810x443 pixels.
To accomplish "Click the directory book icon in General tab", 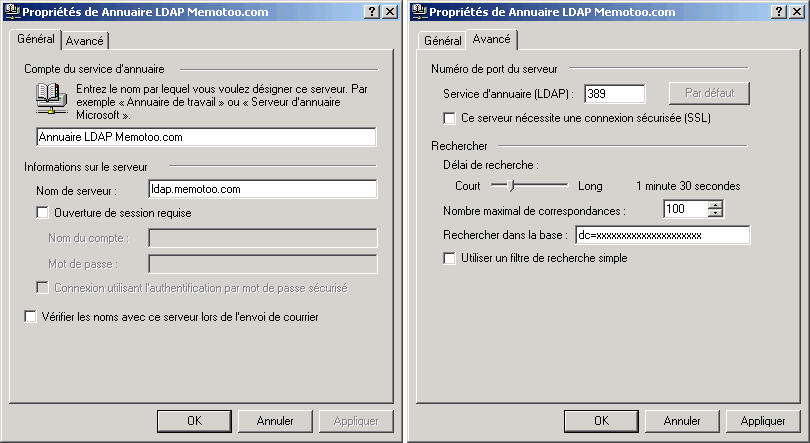I will [51, 99].
